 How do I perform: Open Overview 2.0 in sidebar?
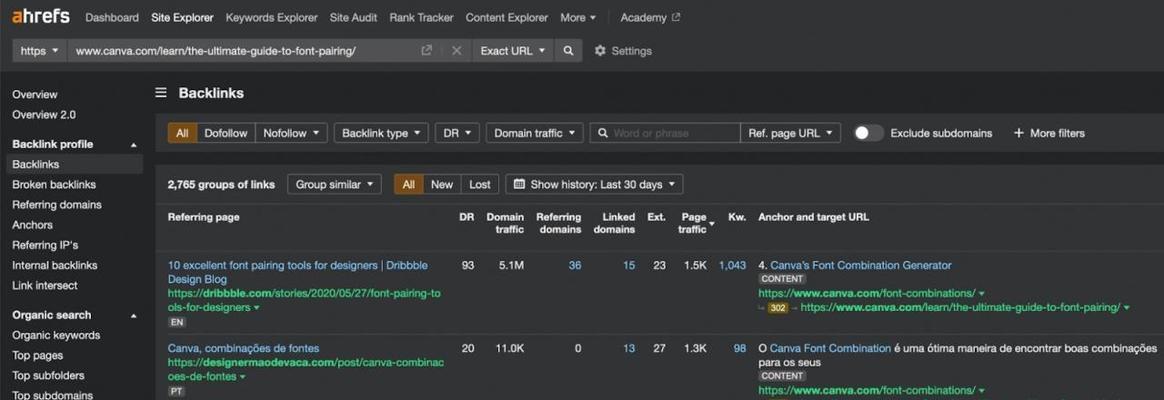44,114
